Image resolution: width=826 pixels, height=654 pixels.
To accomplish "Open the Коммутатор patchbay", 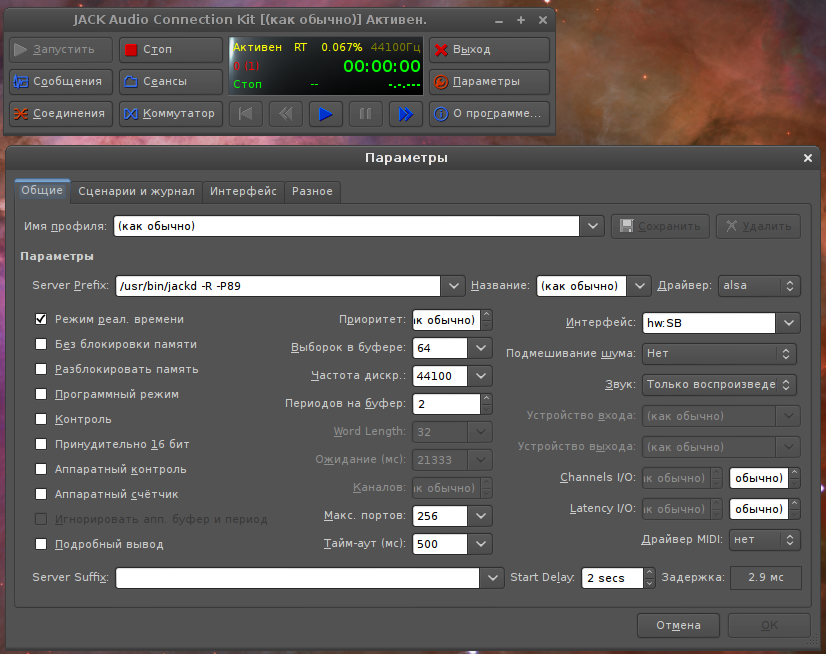I will [x=170, y=114].
